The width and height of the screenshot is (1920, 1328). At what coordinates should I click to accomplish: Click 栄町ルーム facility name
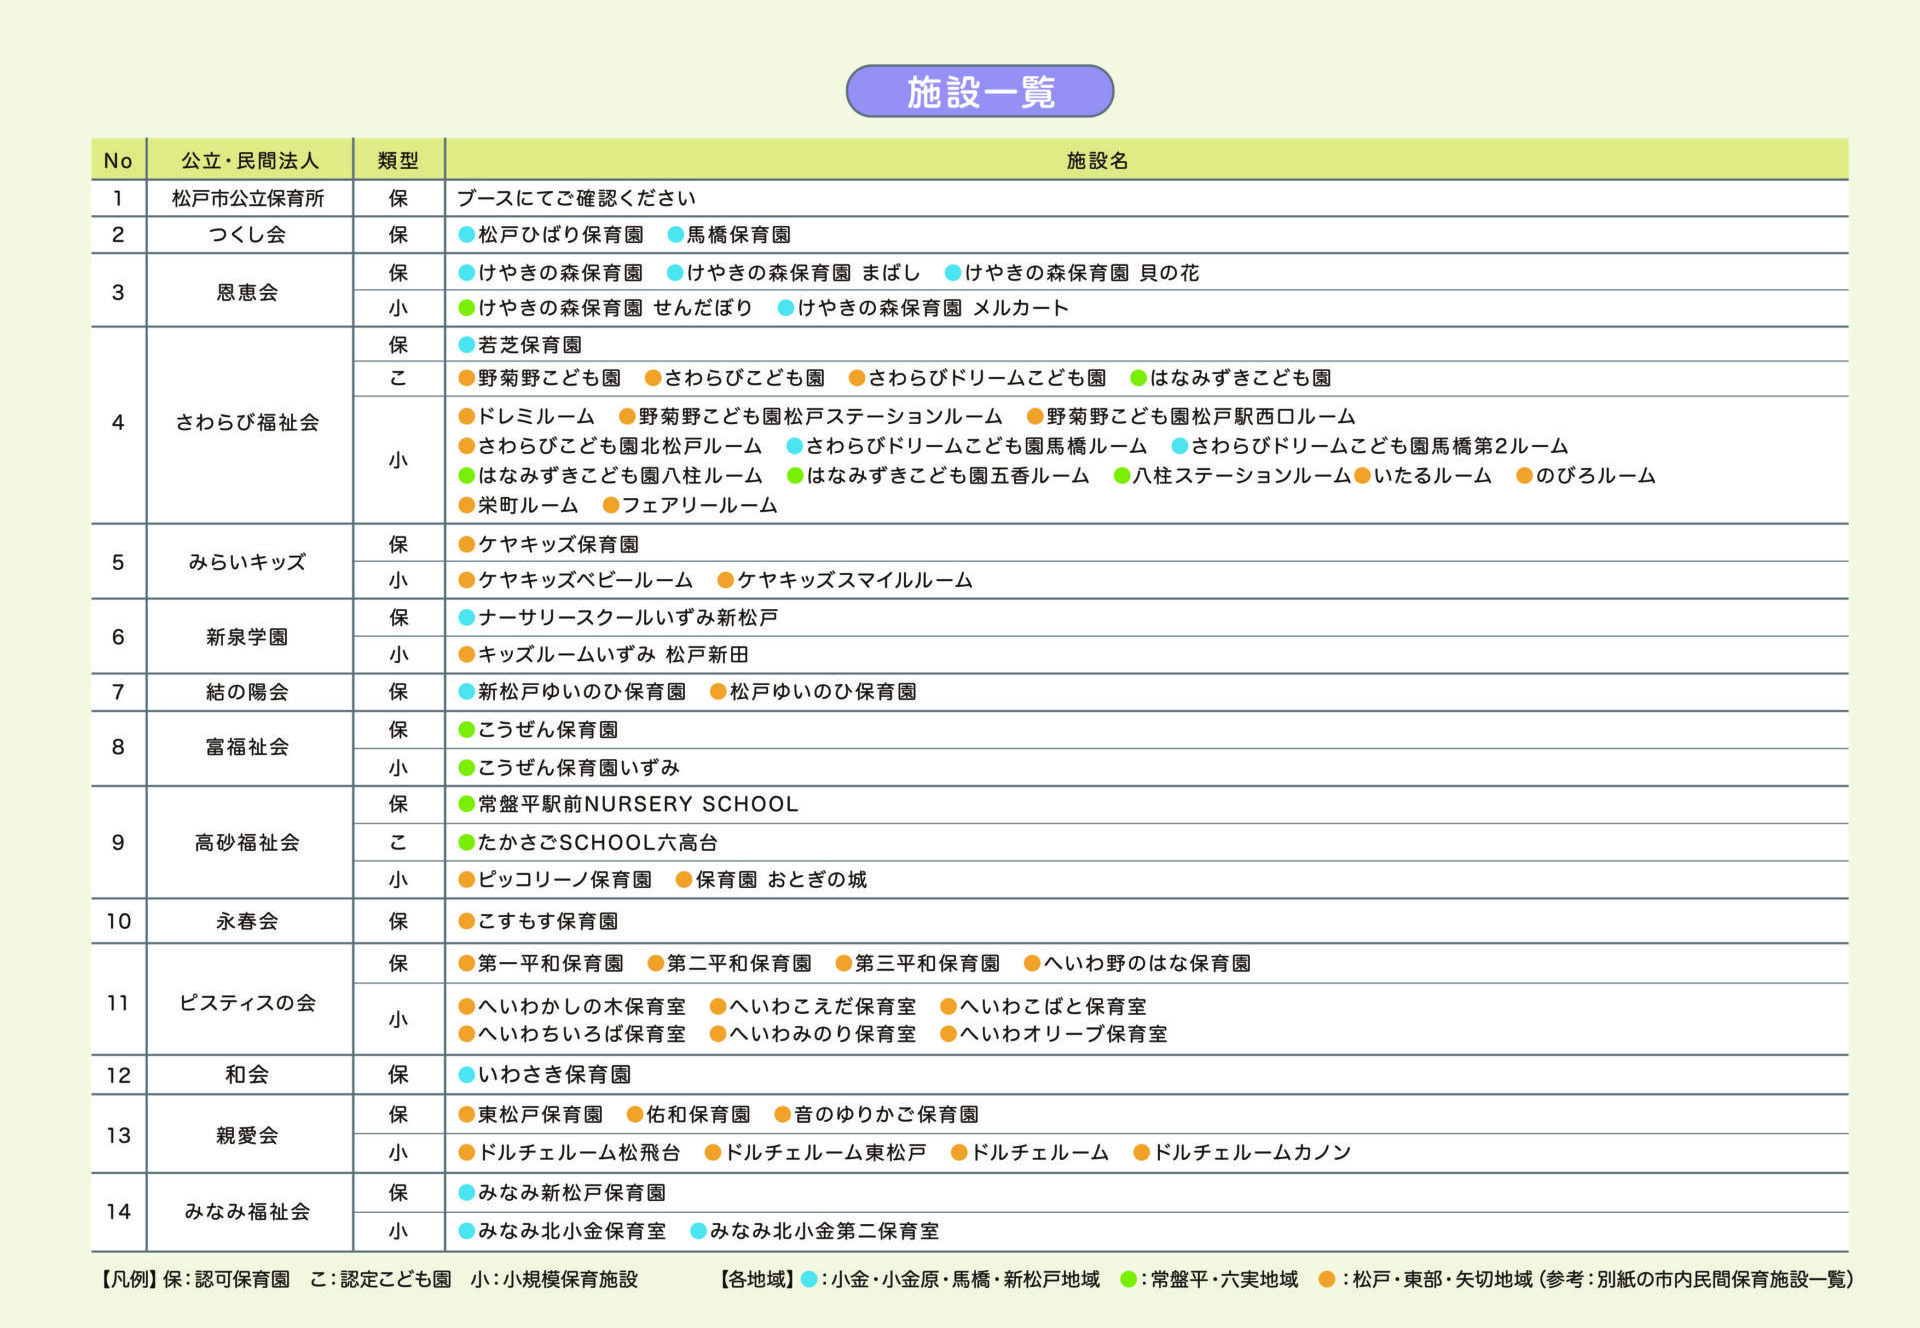pyautogui.click(x=528, y=505)
